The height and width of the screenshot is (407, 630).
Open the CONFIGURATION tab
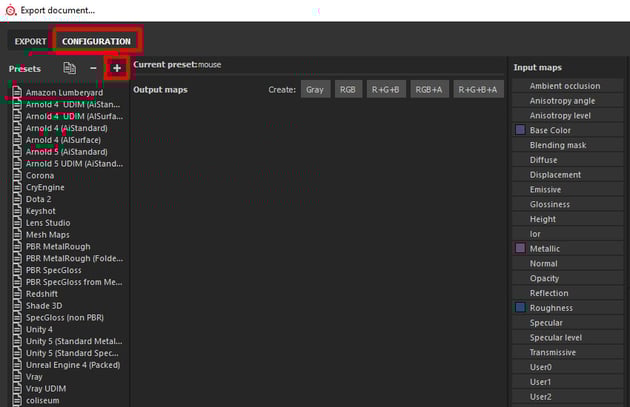point(96,41)
